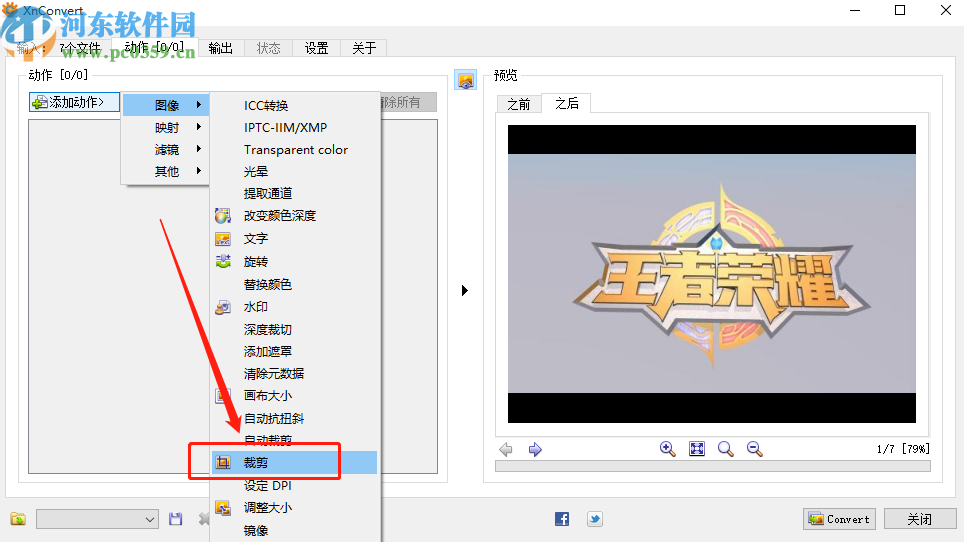Select 深度裁切 menu item
Image resolution: width=964 pixels, height=542 pixels.
pyautogui.click(x=267, y=329)
